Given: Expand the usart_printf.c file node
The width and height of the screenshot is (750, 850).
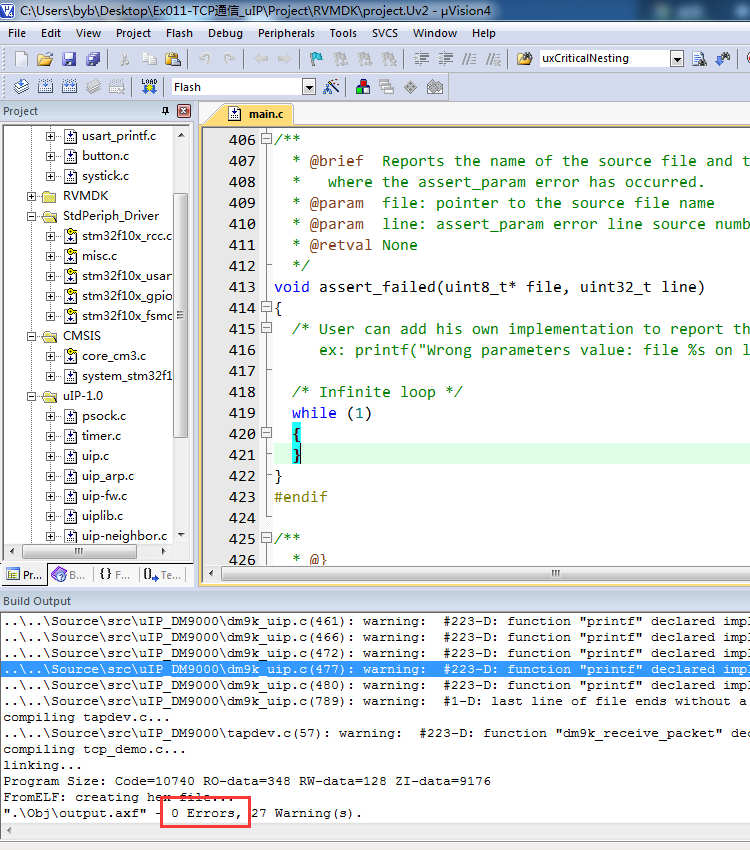Looking at the screenshot, I should pos(50,136).
